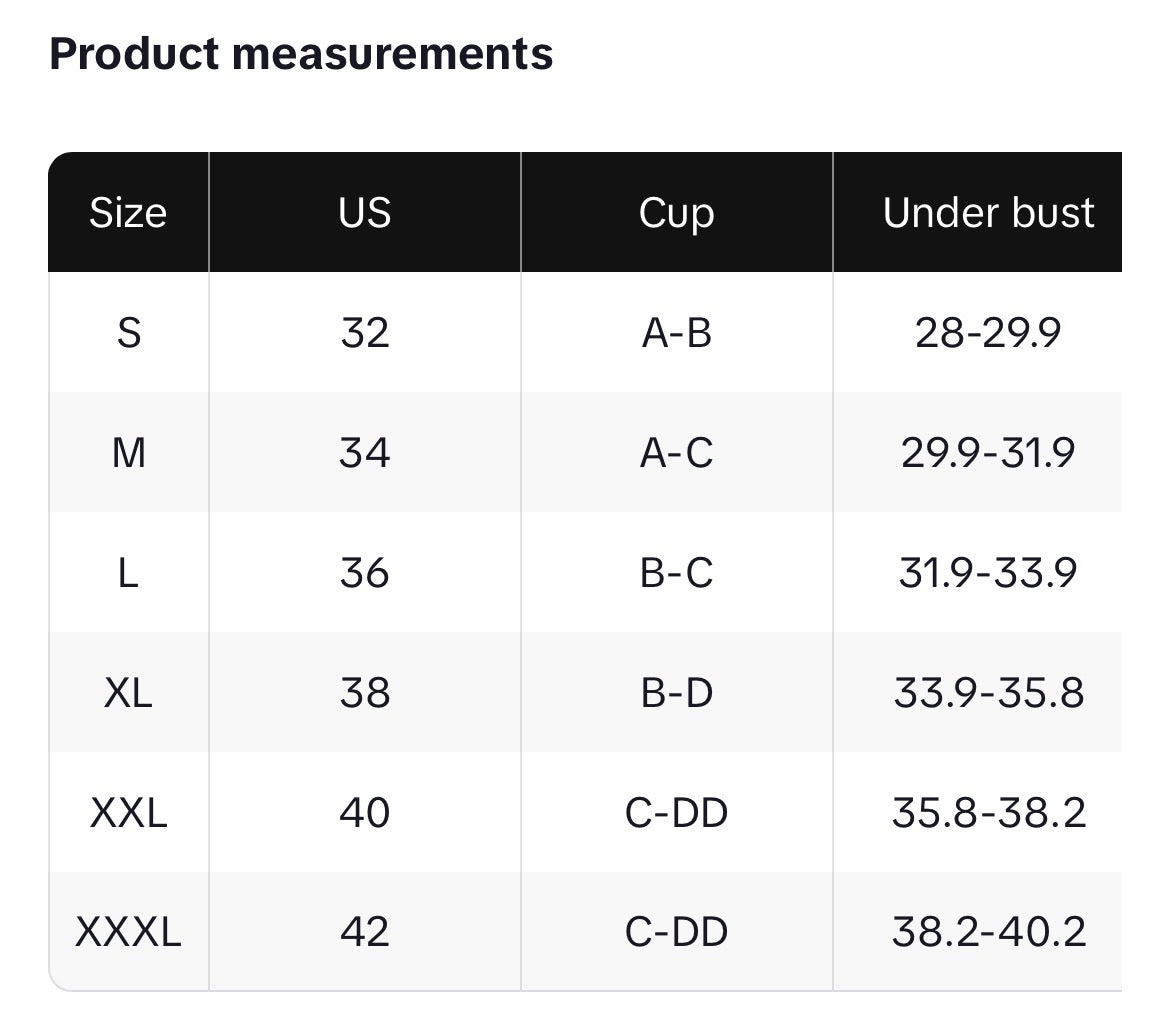The width and height of the screenshot is (1170, 1021).
Task: Select US size 42 value
Action: point(364,932)
